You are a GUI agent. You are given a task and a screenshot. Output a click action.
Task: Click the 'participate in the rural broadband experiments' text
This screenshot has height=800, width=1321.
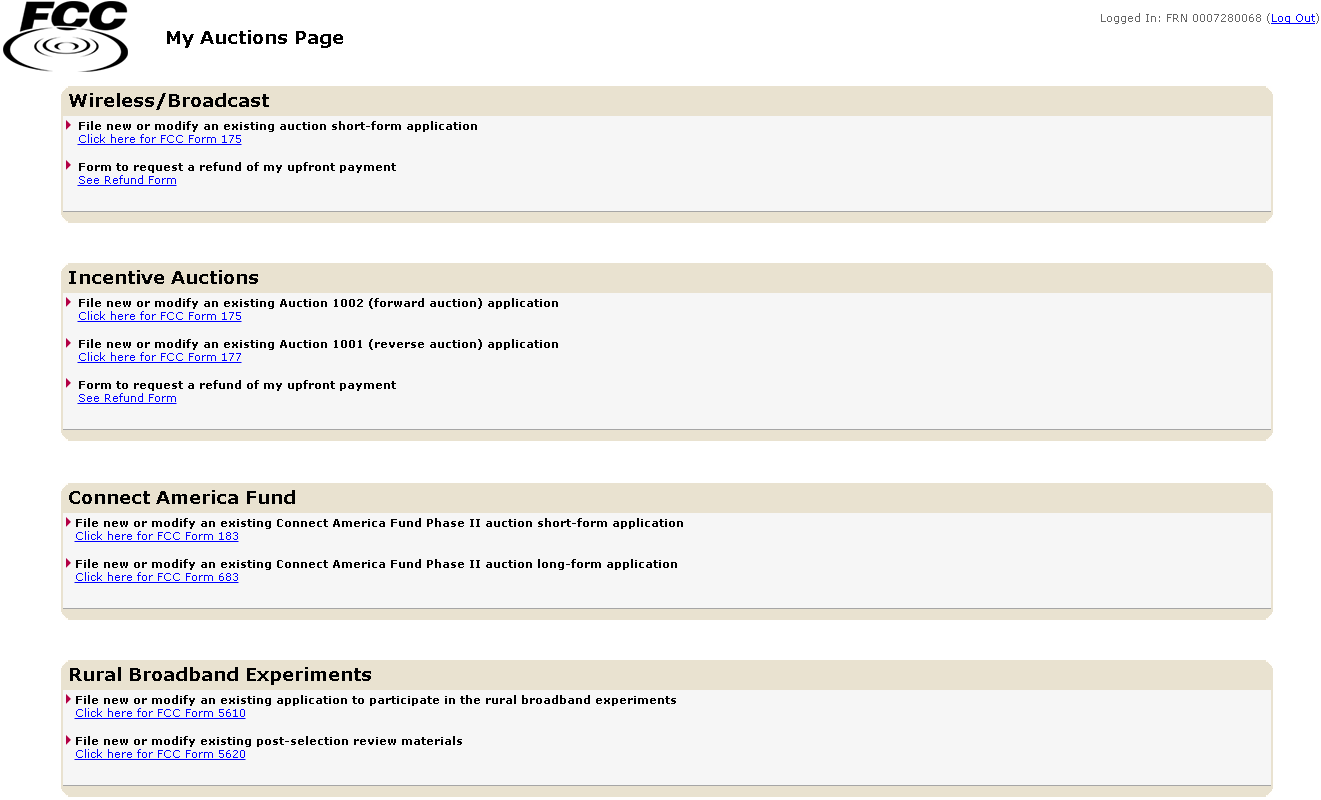(x=376, y=701)
